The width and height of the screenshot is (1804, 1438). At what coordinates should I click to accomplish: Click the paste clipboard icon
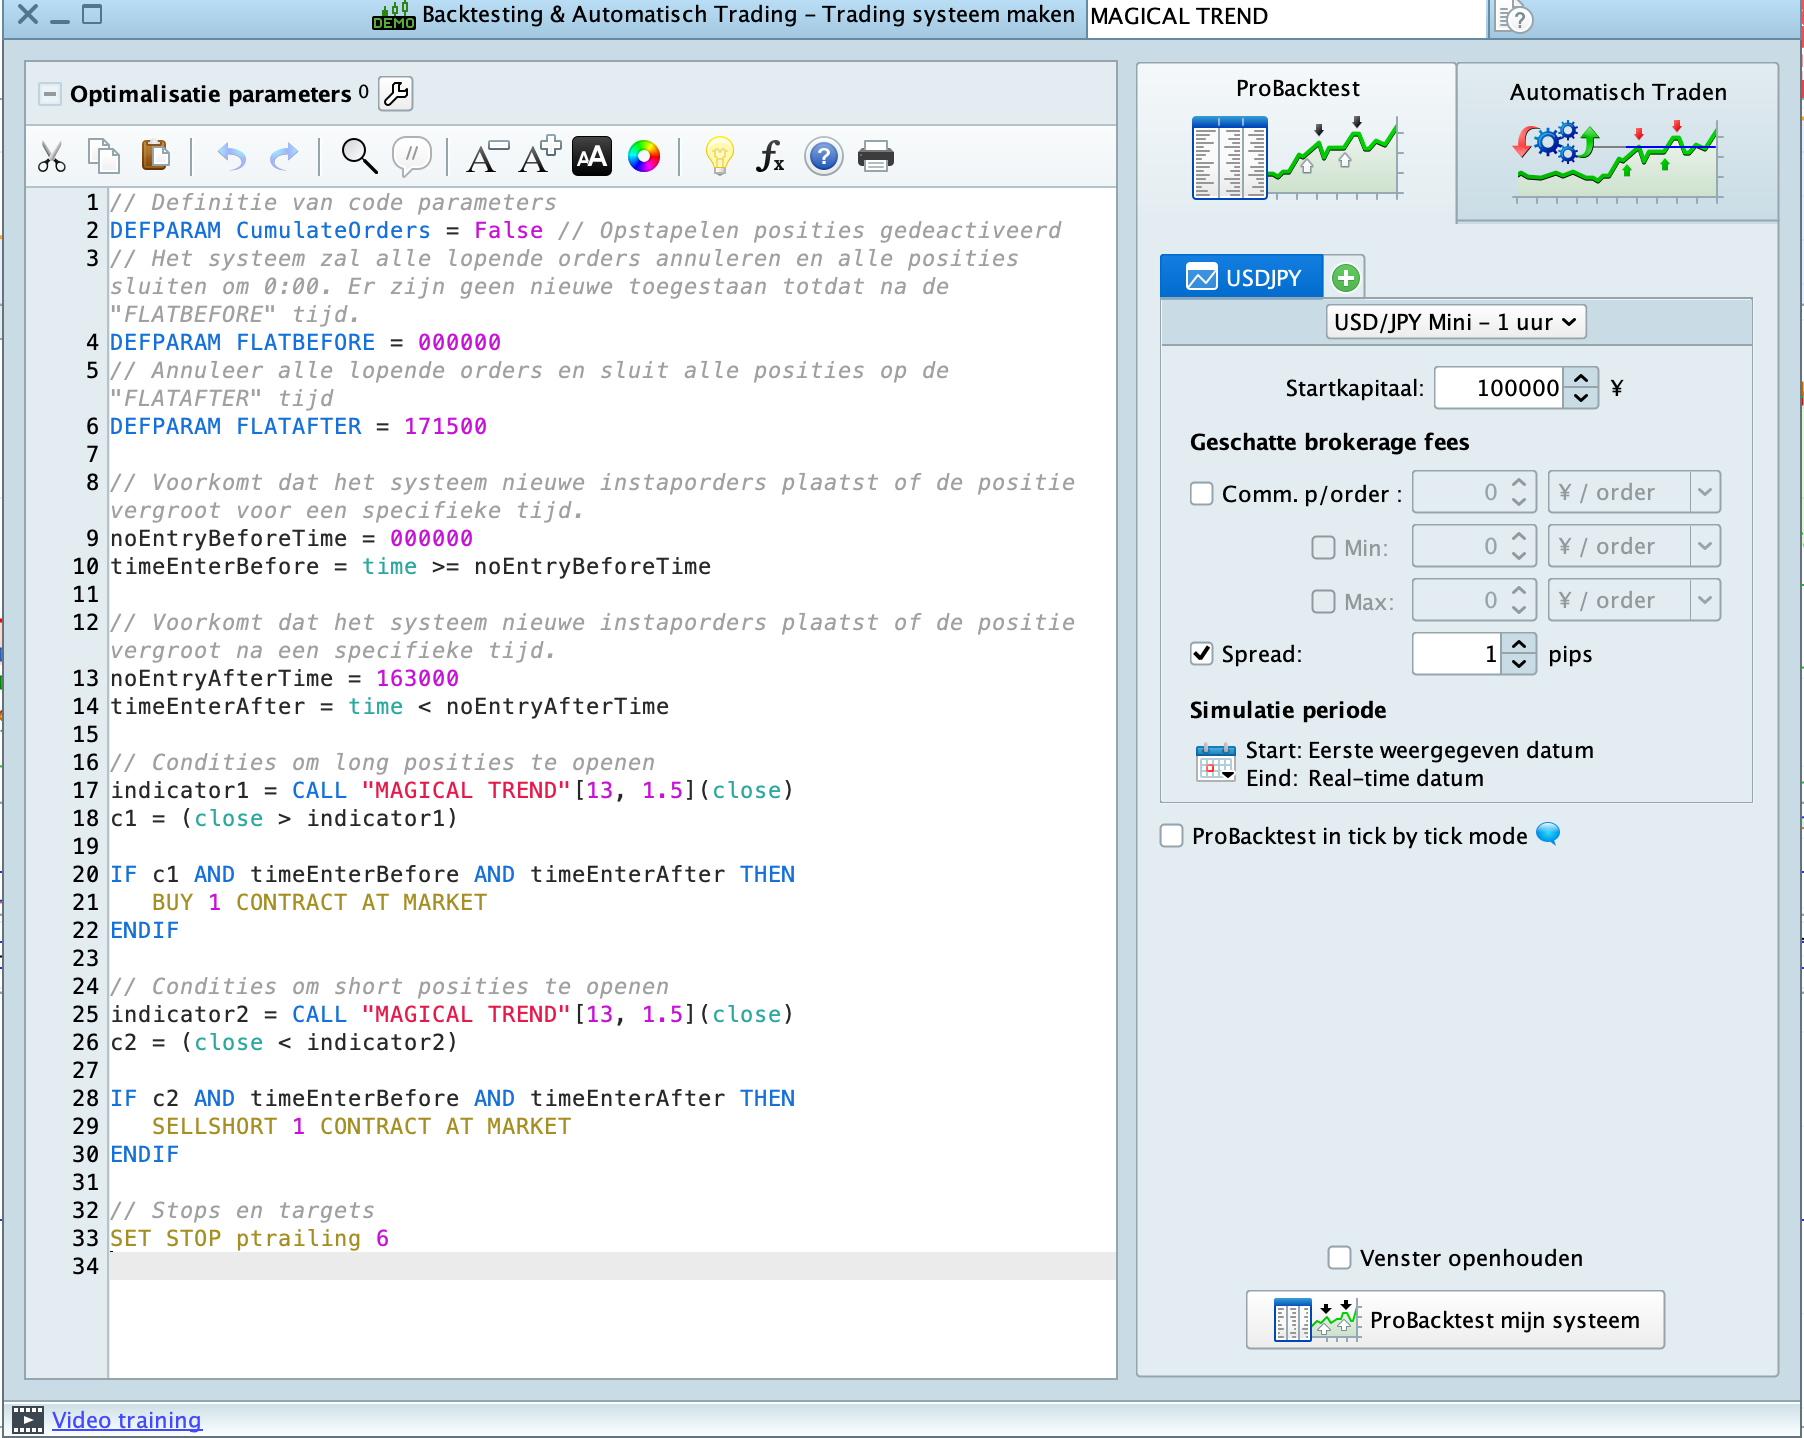pos(155,156)
